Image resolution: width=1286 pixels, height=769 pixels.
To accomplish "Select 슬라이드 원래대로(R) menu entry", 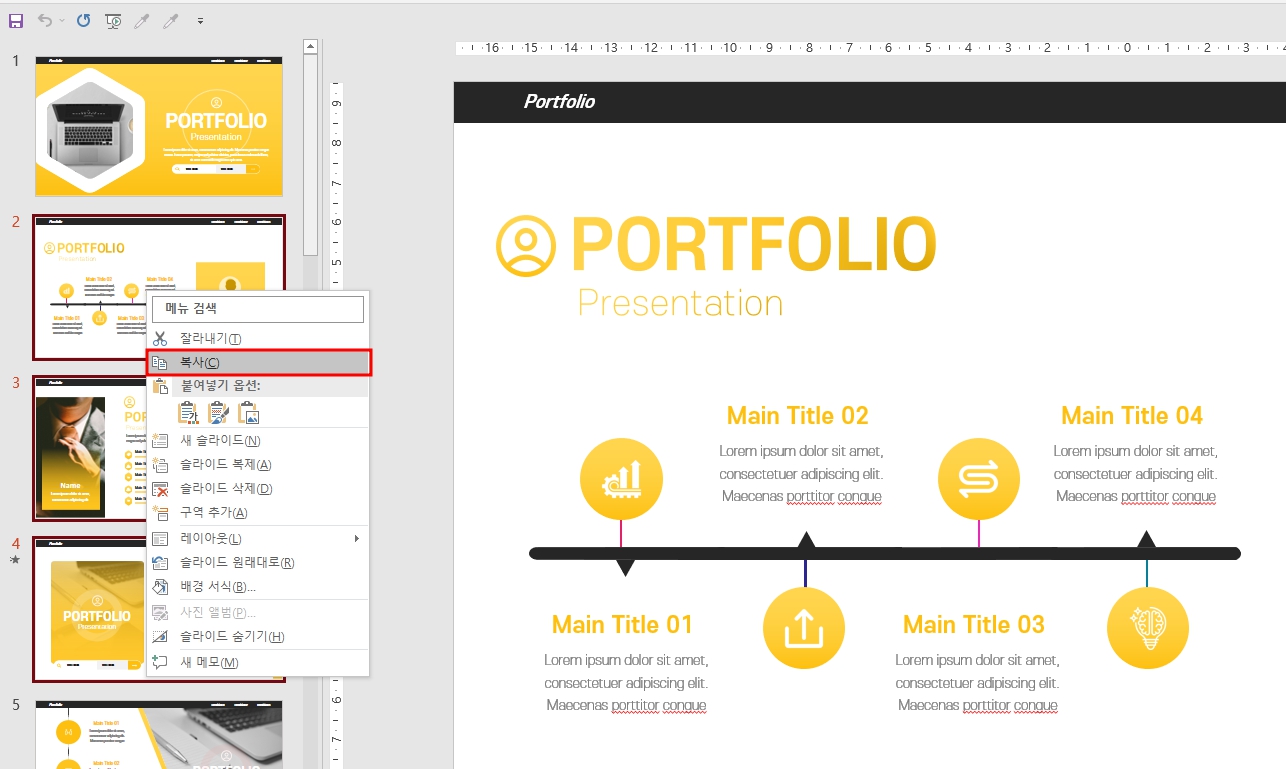I will (x=258, y=563).
